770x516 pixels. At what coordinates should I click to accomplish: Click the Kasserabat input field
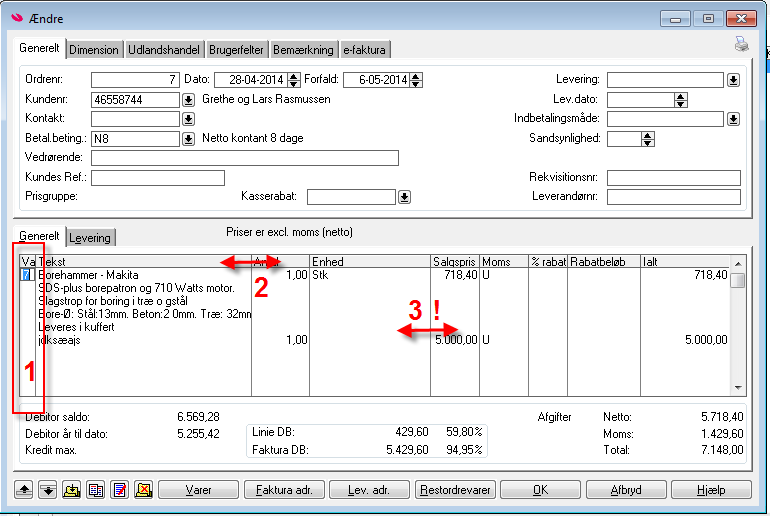351,197
